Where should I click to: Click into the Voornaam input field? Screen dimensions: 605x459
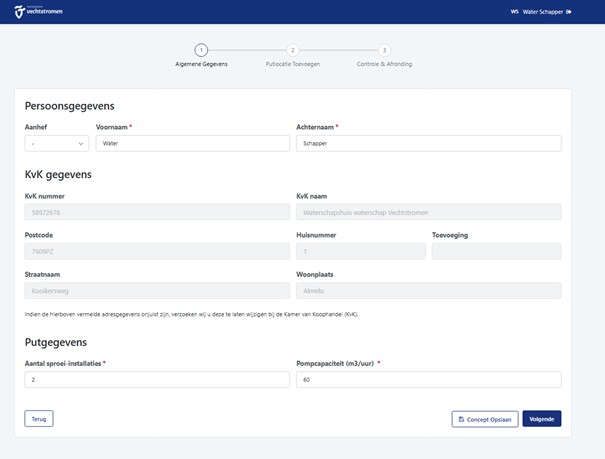click(192, 143)
